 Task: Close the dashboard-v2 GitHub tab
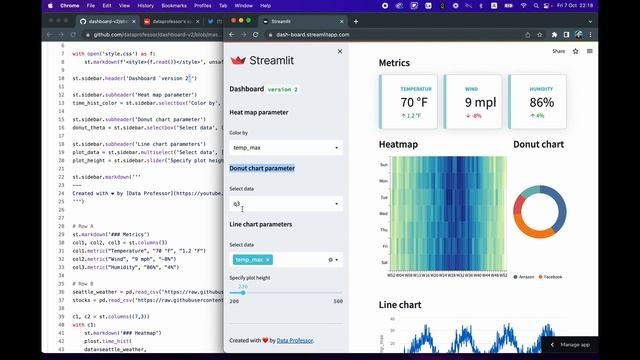pos(133,21)
